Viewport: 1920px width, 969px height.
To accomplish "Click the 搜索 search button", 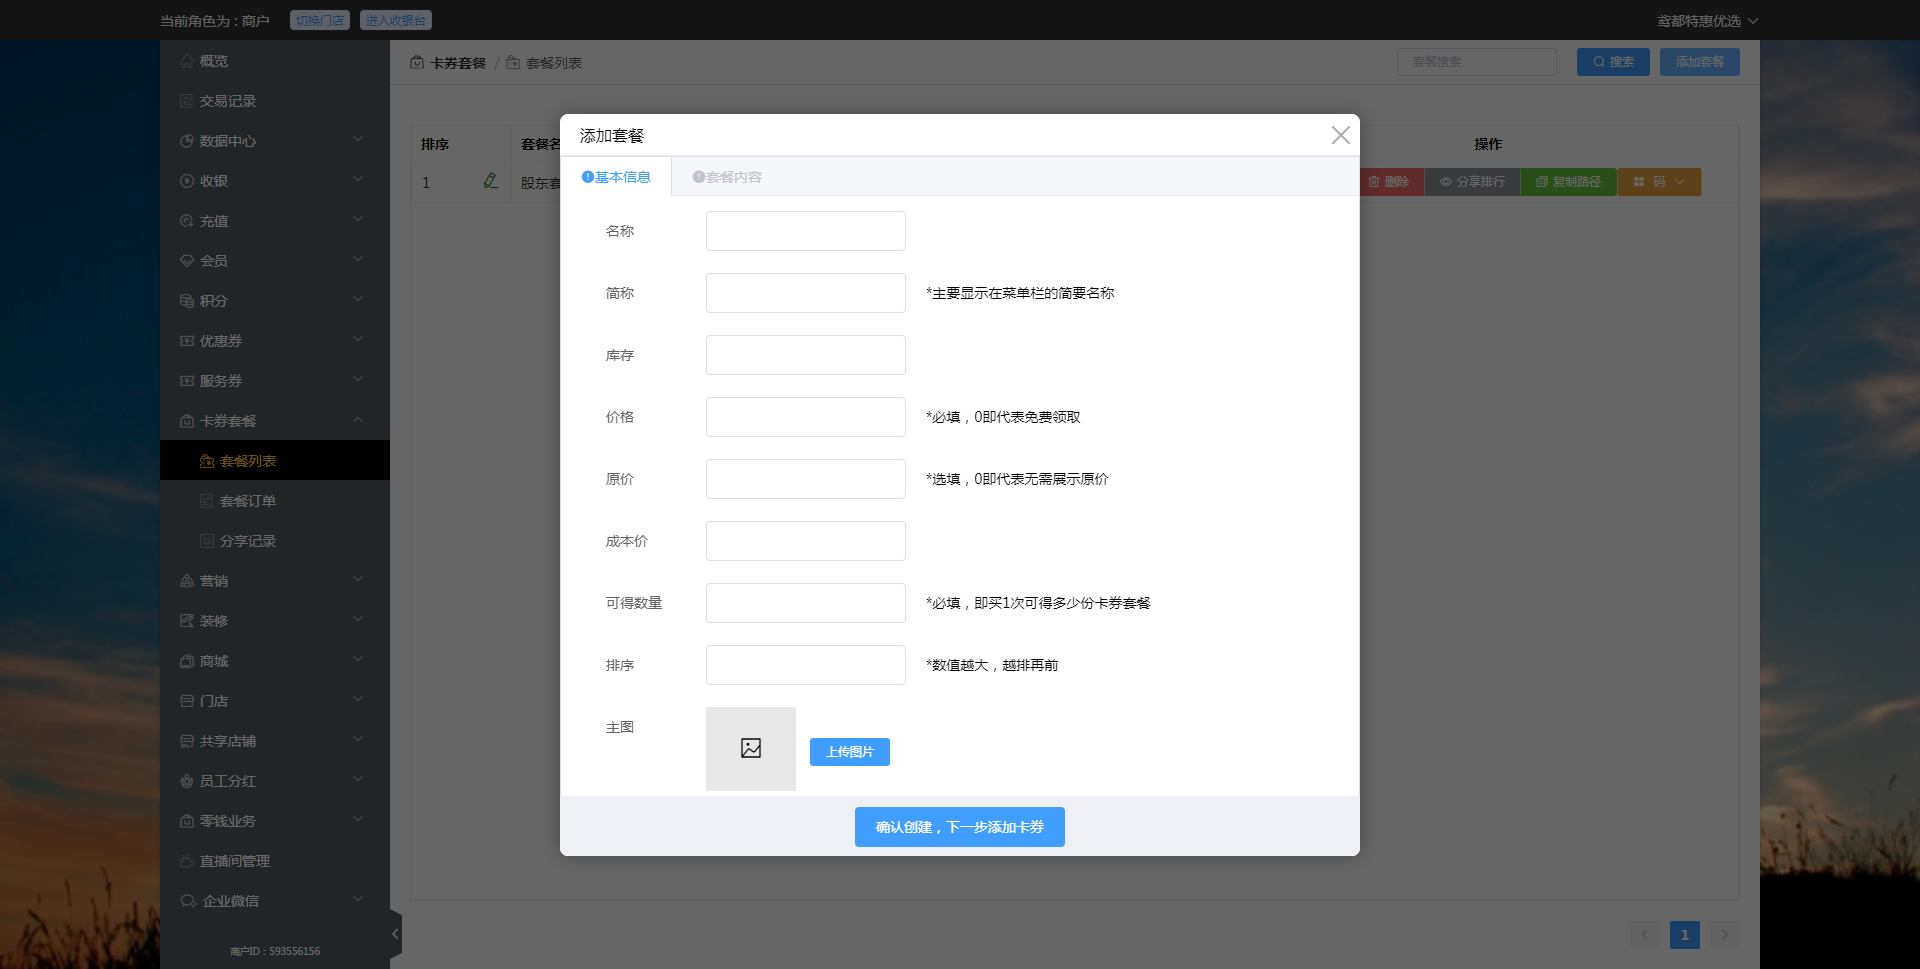I will click(1613, 62).
